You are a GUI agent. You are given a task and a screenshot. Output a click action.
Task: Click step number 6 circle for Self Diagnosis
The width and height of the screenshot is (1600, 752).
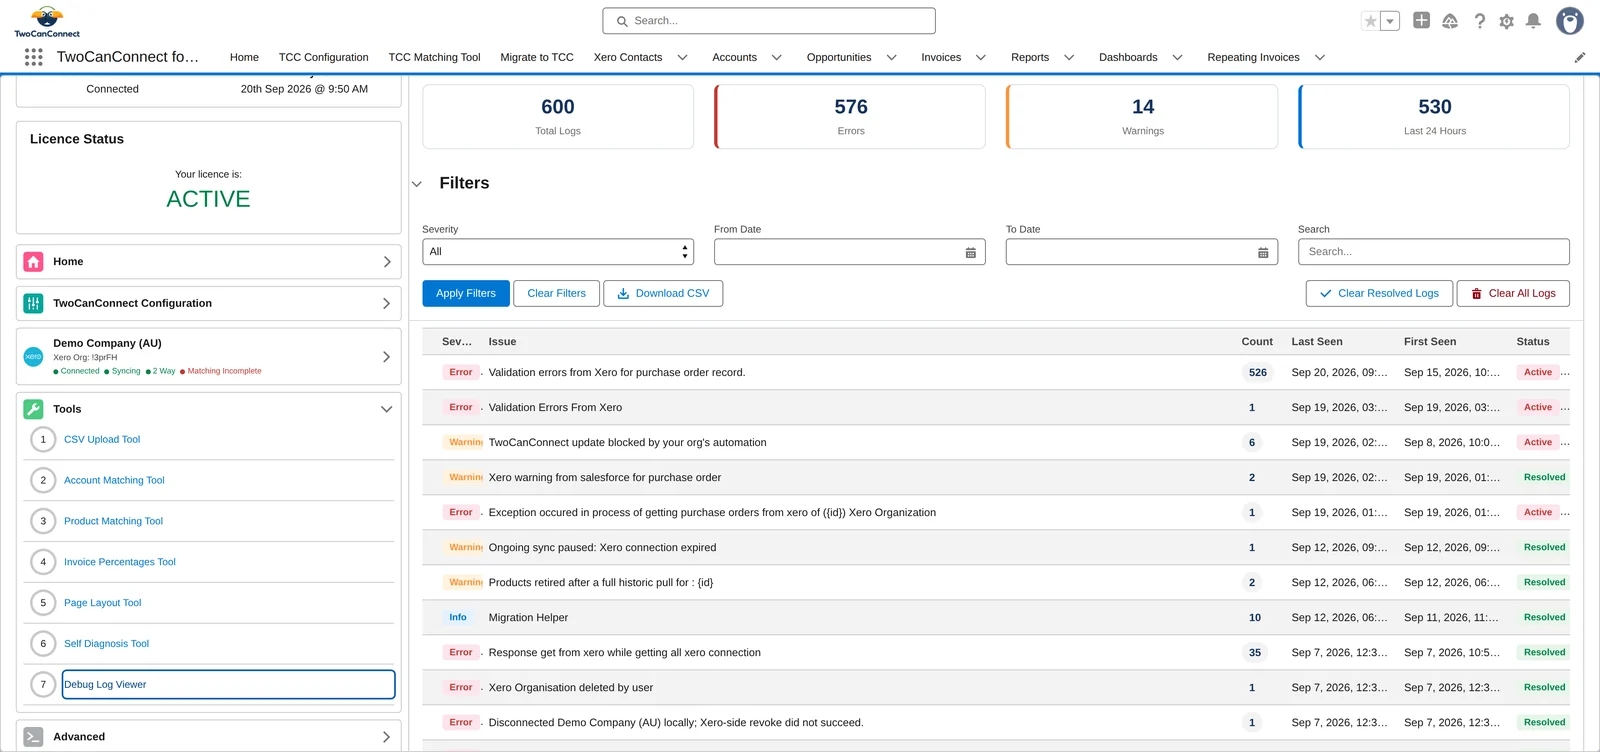(43, 644)
